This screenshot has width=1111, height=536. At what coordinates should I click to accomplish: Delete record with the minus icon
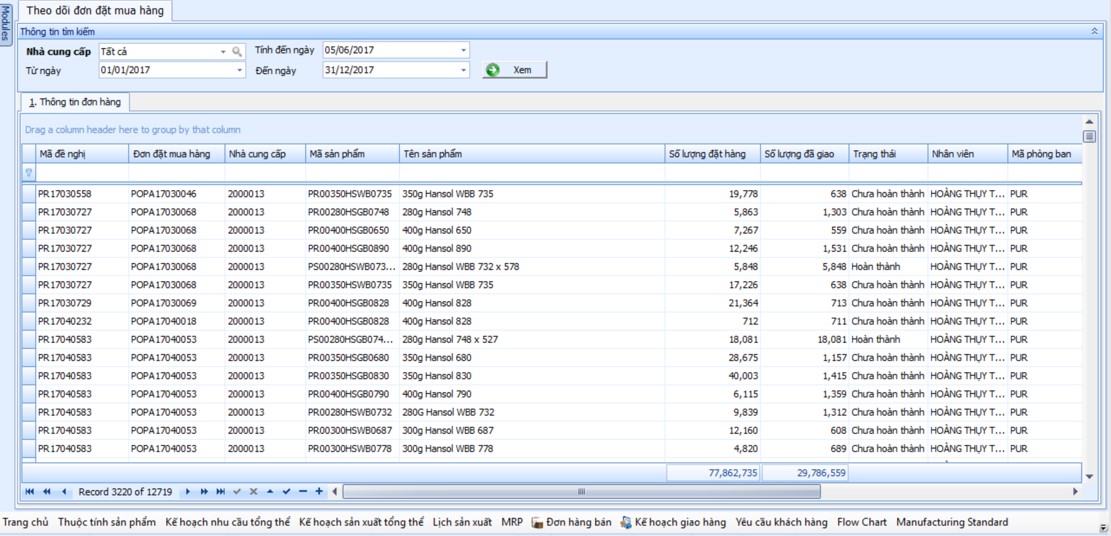(x=303, y=491)
